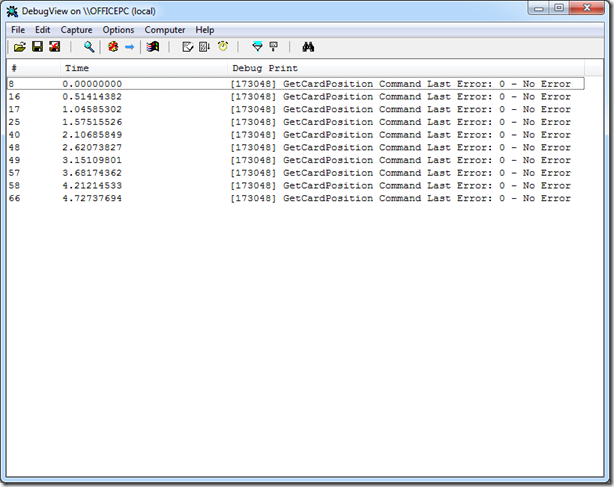Toggle the Autoscroll toolbar icon

coord(204,47)
